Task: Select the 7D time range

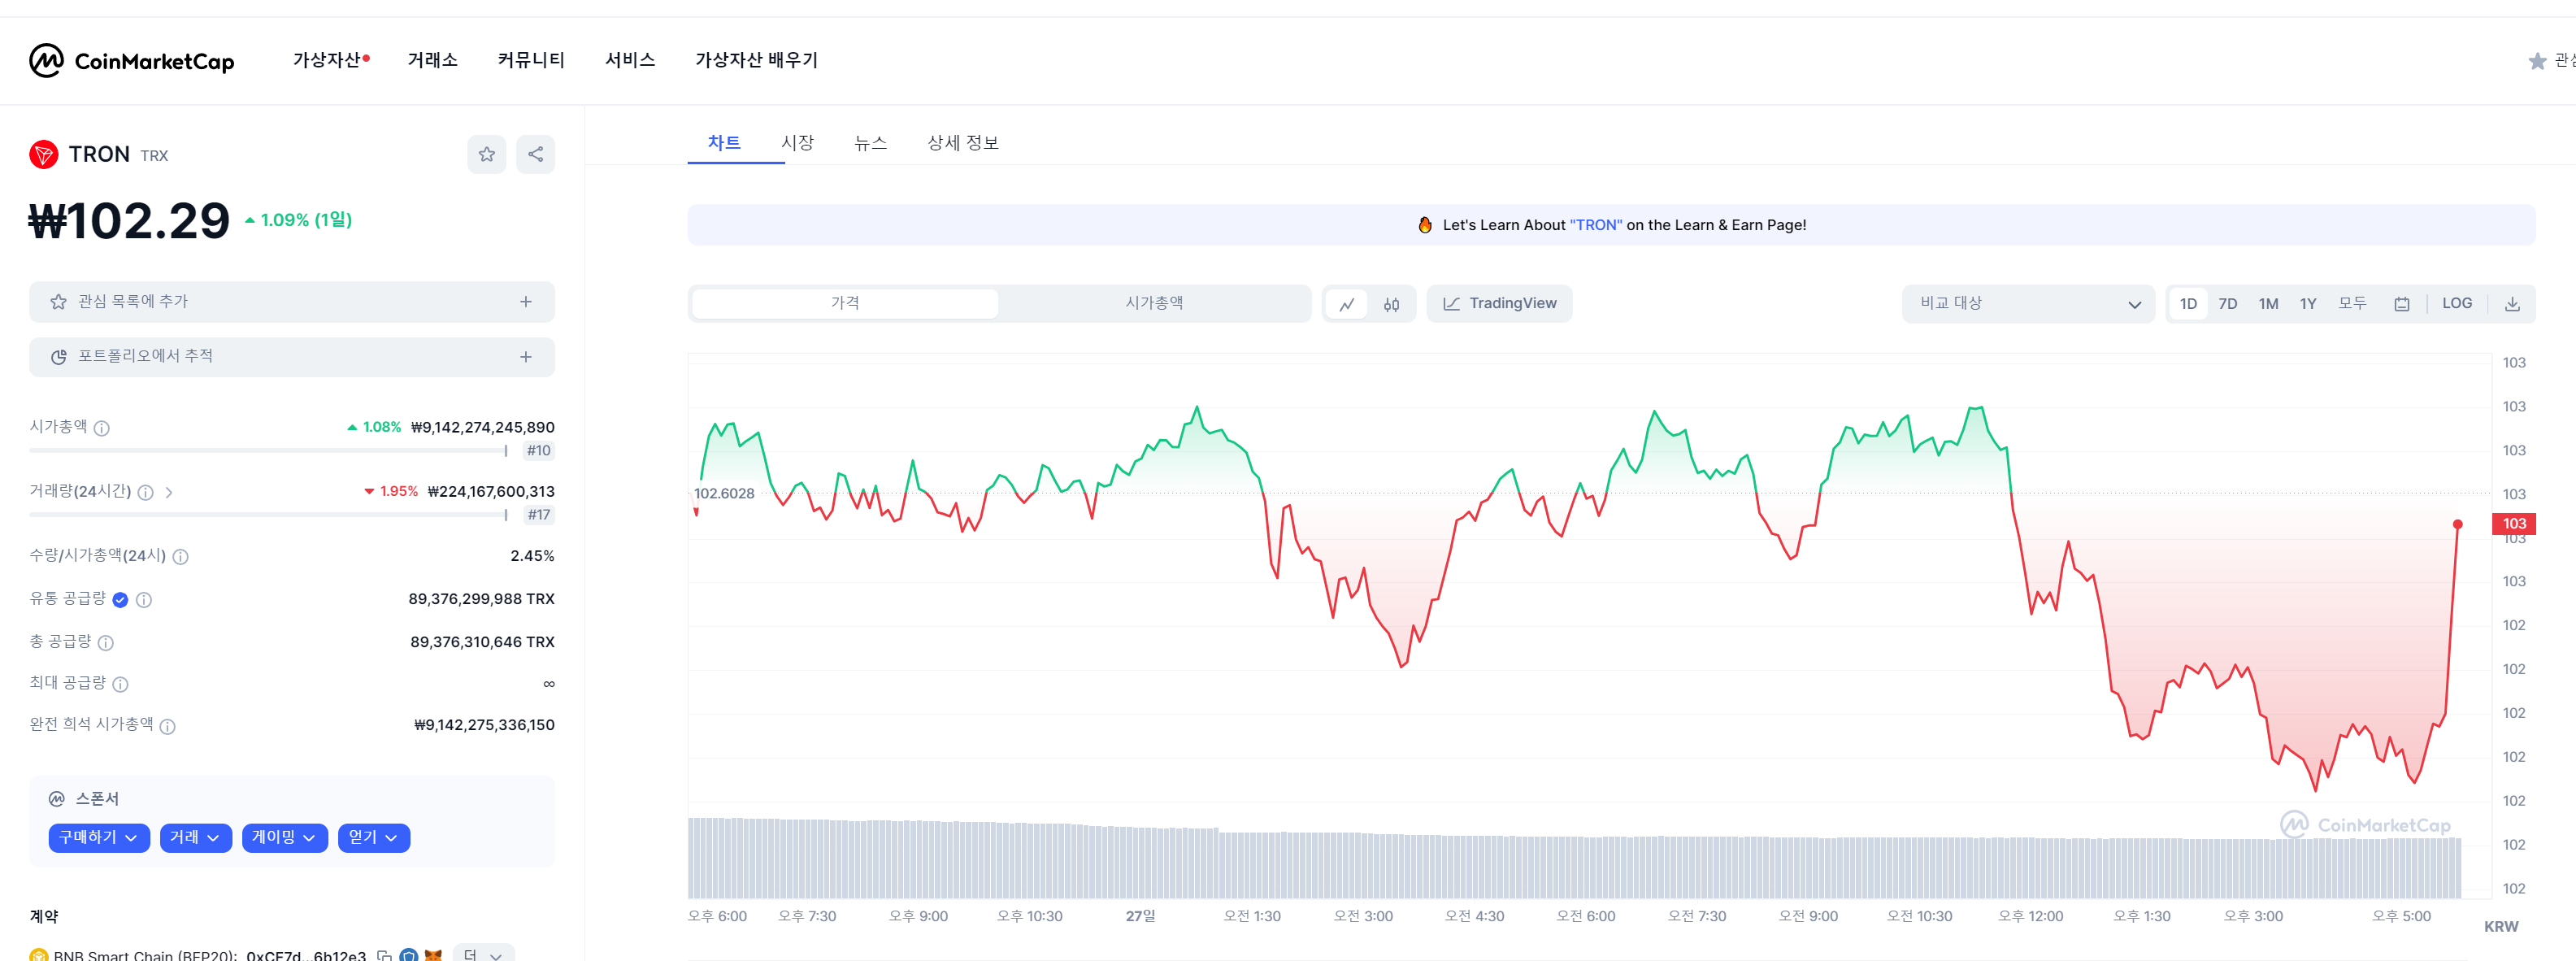Action: 2227,304
